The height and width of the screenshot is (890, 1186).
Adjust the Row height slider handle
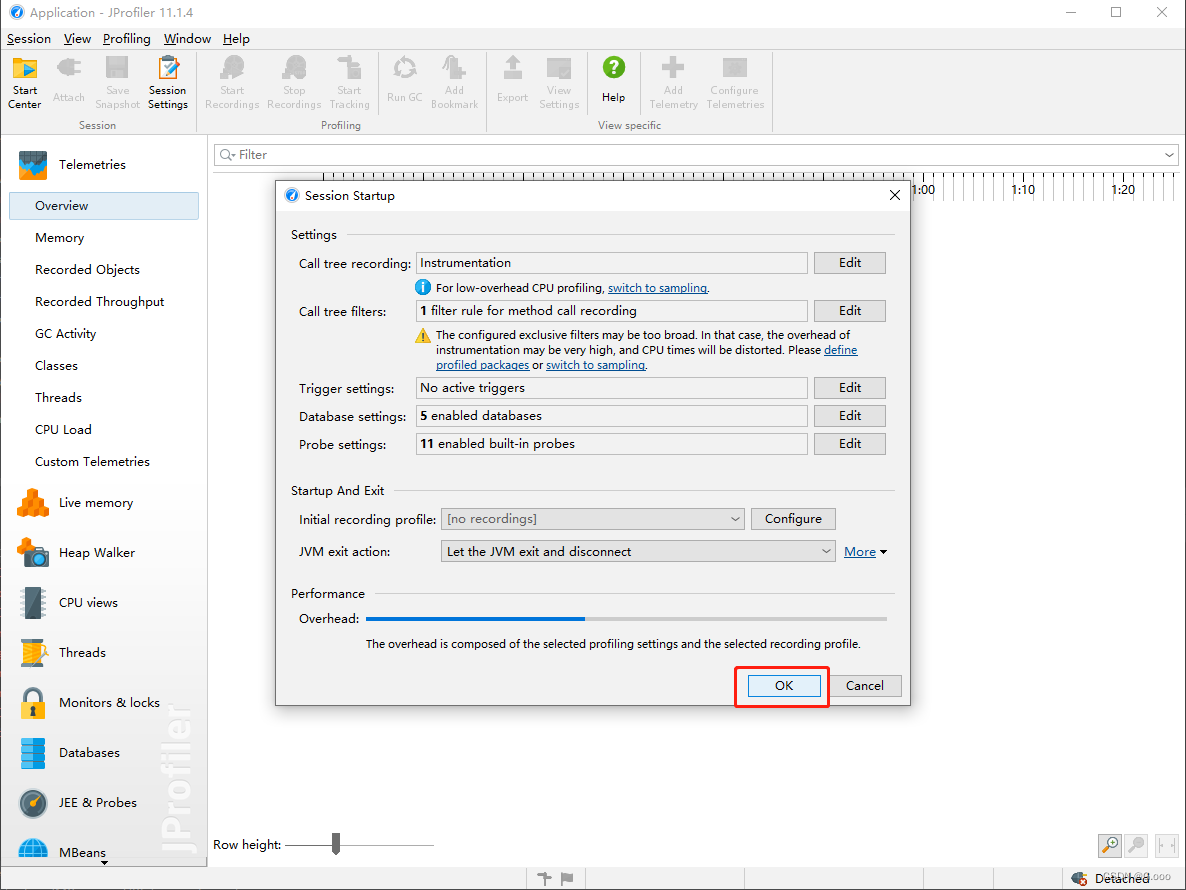[x=336, y=844]
